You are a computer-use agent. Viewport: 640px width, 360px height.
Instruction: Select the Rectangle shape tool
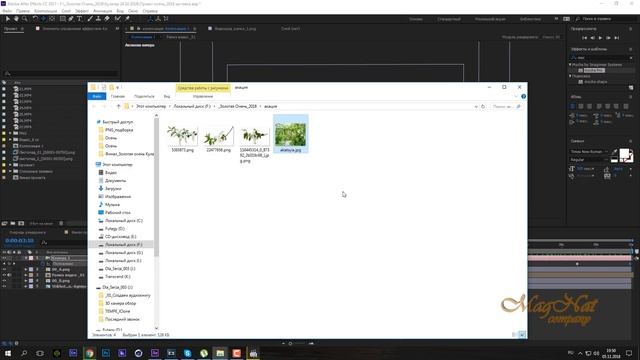coord(62,19)
